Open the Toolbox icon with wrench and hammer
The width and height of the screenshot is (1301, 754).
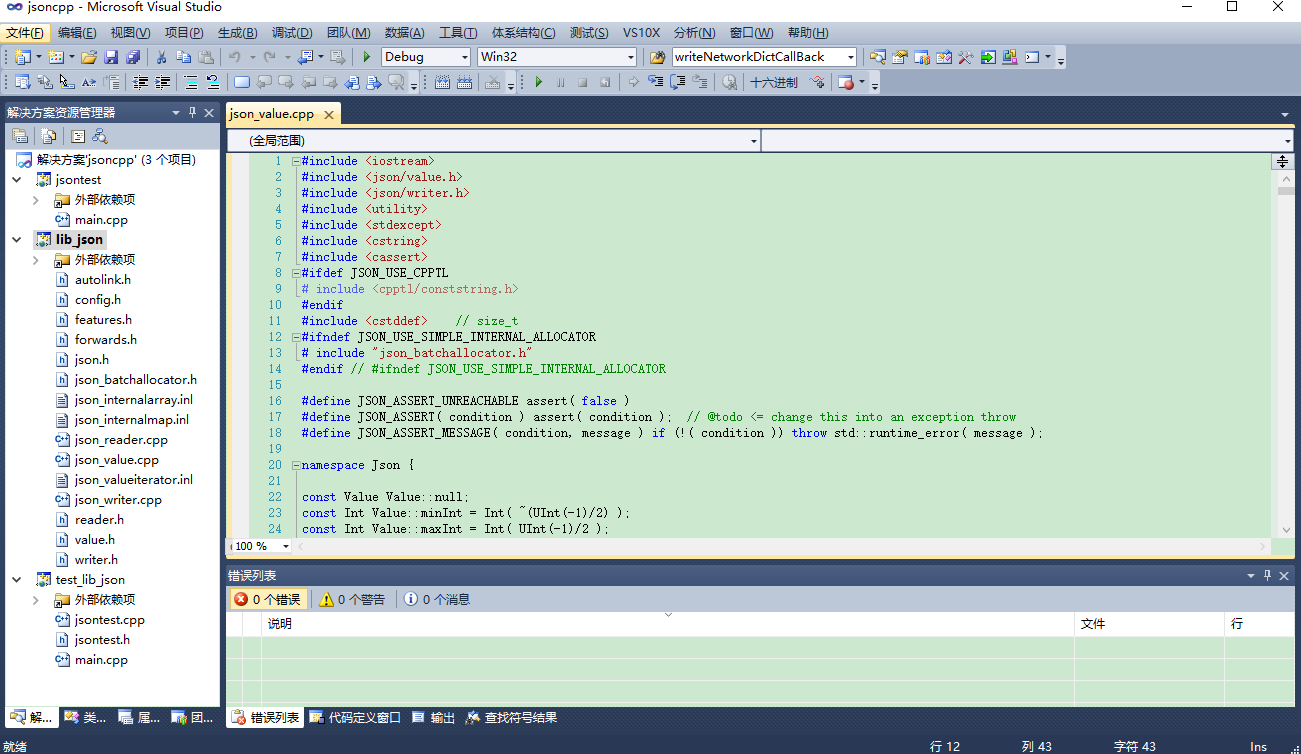(965, 57)
